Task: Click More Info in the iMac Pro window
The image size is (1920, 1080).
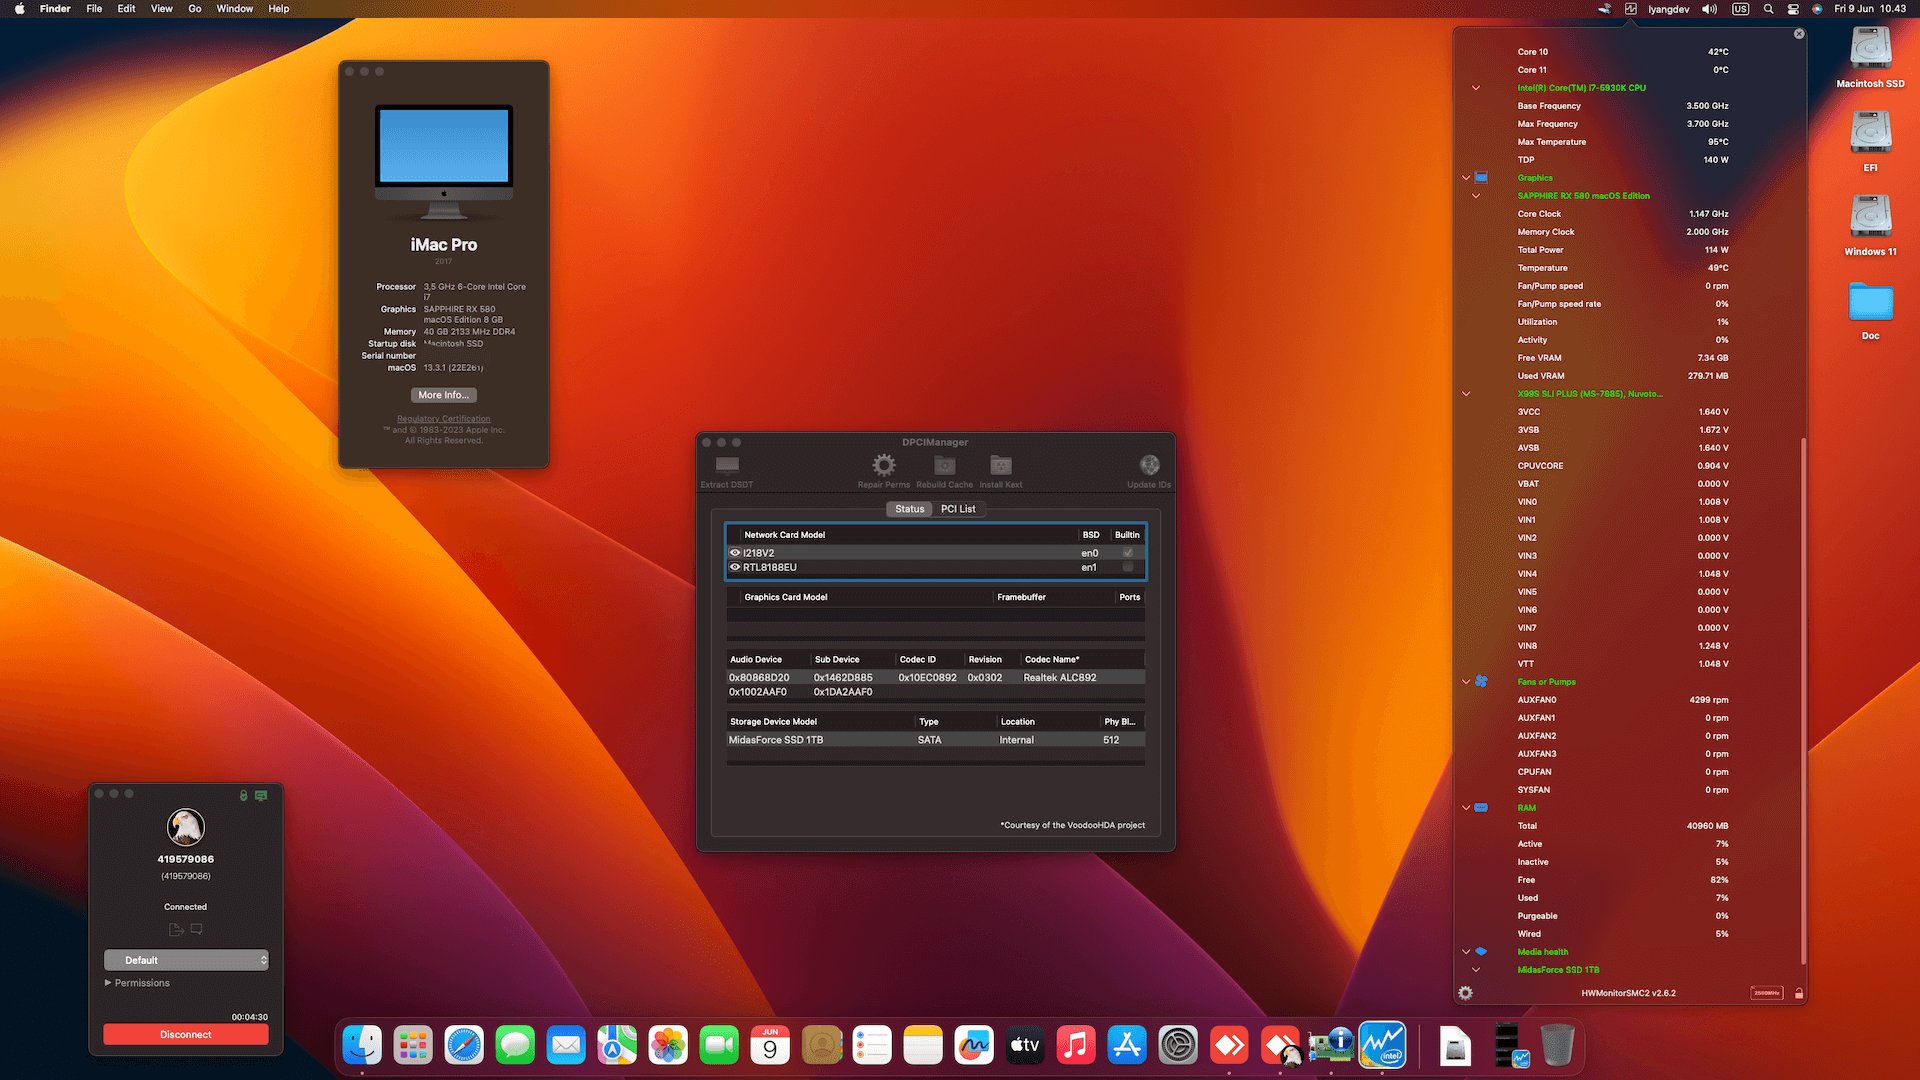Action: coord(443,394)
